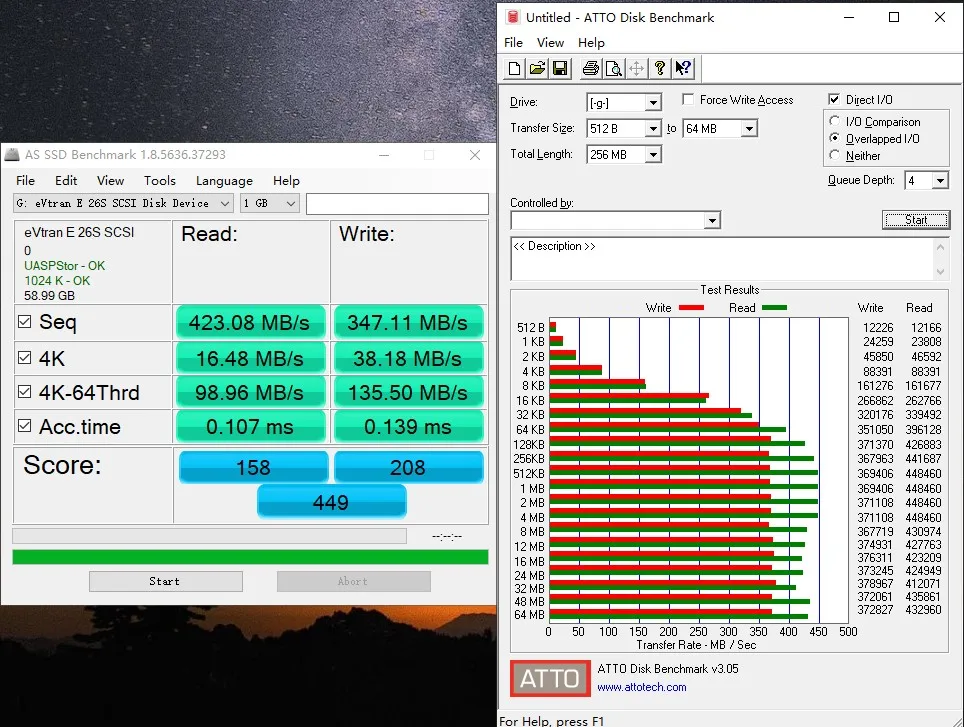Click the green Read legend swatch
The image size is (964, 727).
pos(774,308)
